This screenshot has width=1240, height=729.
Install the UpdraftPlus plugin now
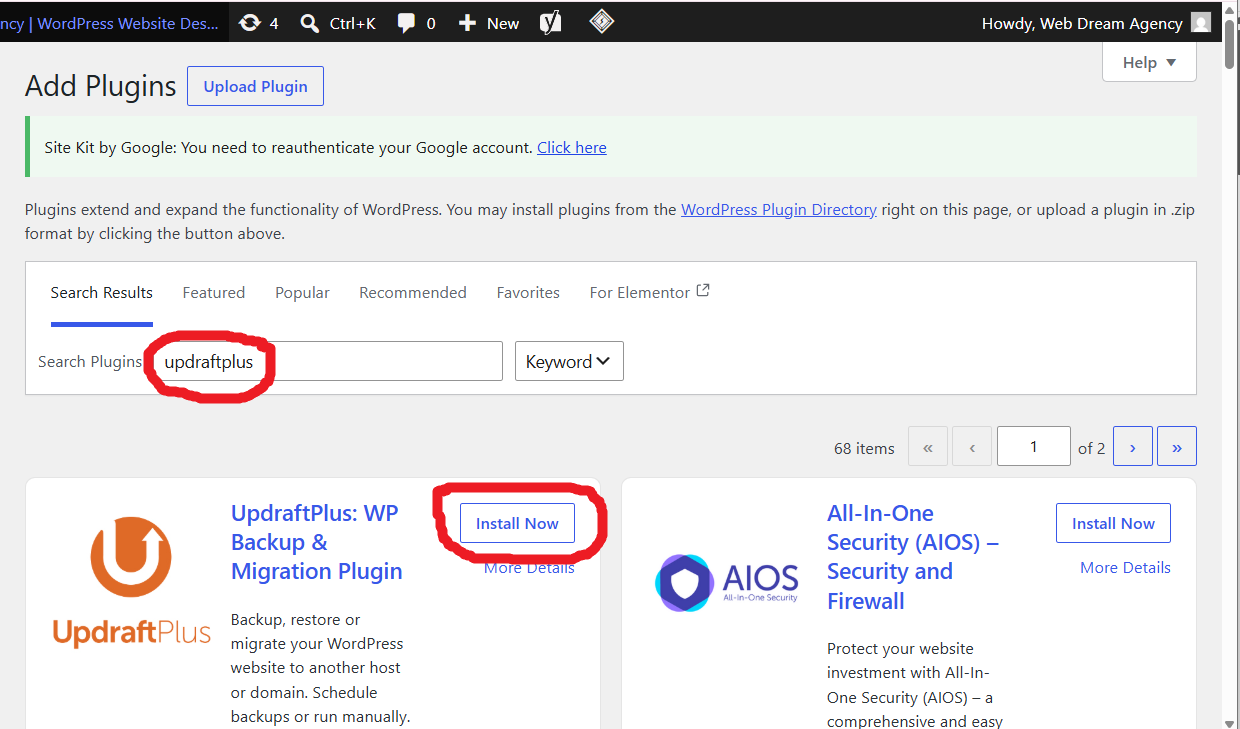coord(517,523)
